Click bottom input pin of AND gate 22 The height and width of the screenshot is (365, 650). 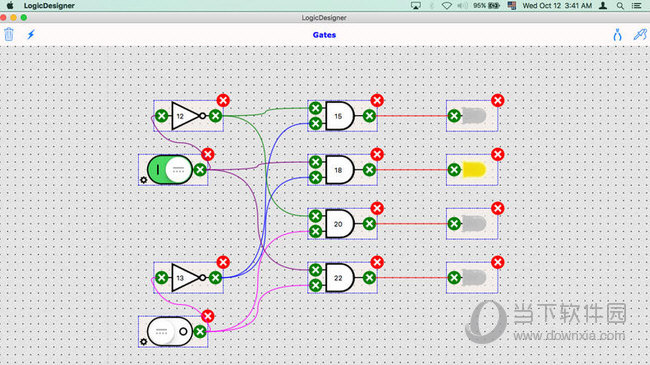click(x=315, y=285)
